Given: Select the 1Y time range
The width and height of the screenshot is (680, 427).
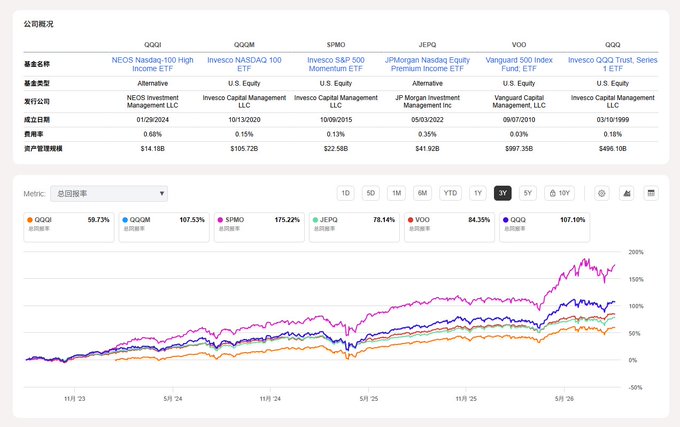Looking at the screenshot, I should pyautogui.click(x=477, y=193).
